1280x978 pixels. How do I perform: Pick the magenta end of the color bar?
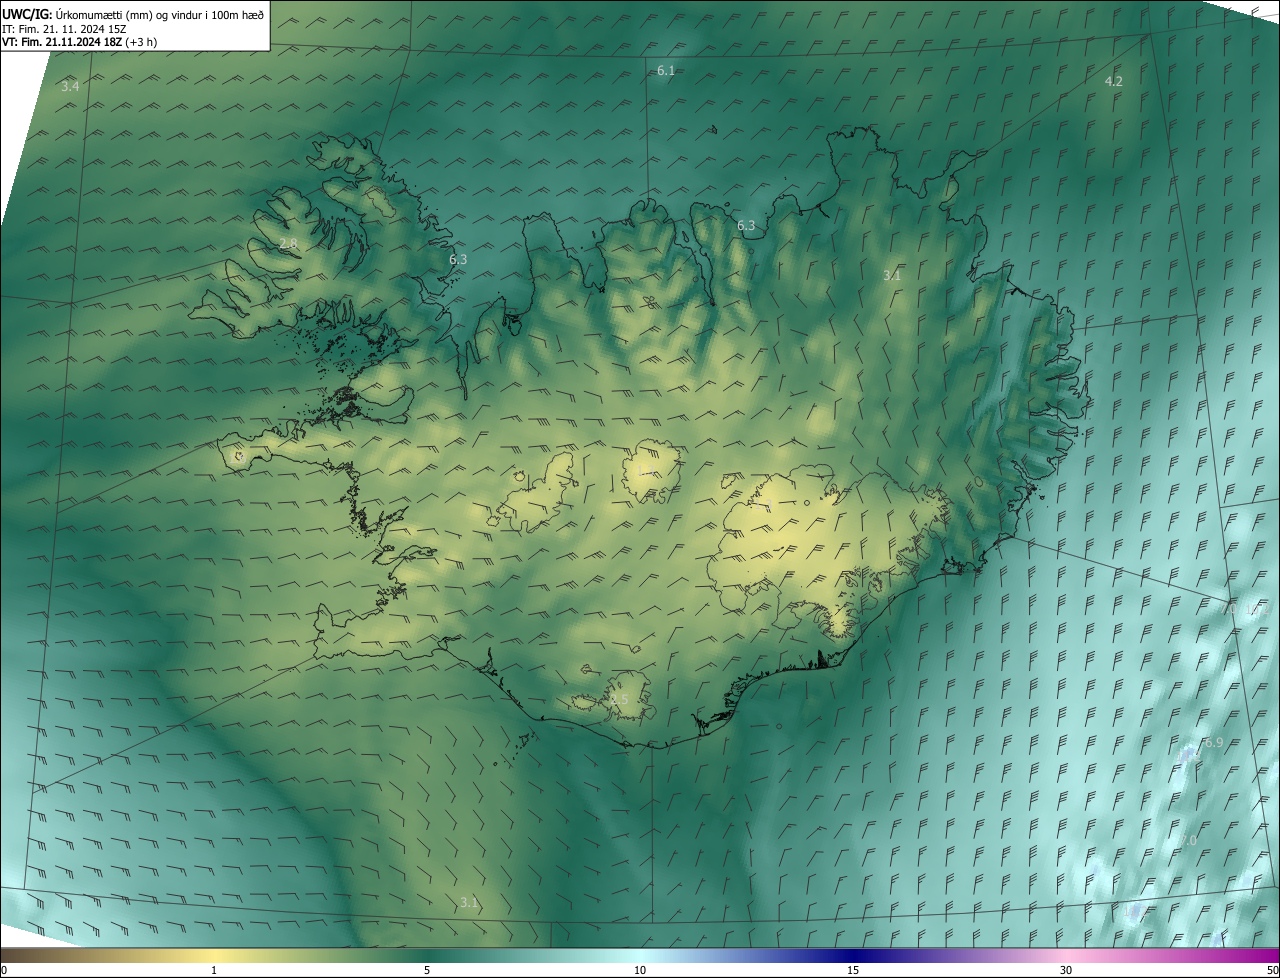tap(1262, 955)
